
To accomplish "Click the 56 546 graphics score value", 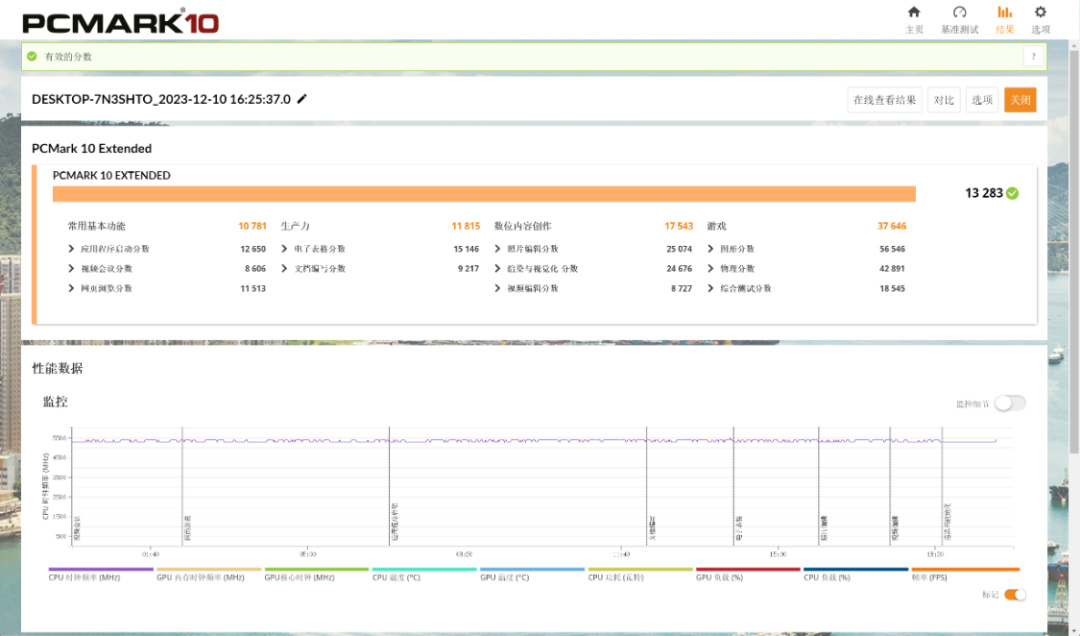I will tap(892, 249).
